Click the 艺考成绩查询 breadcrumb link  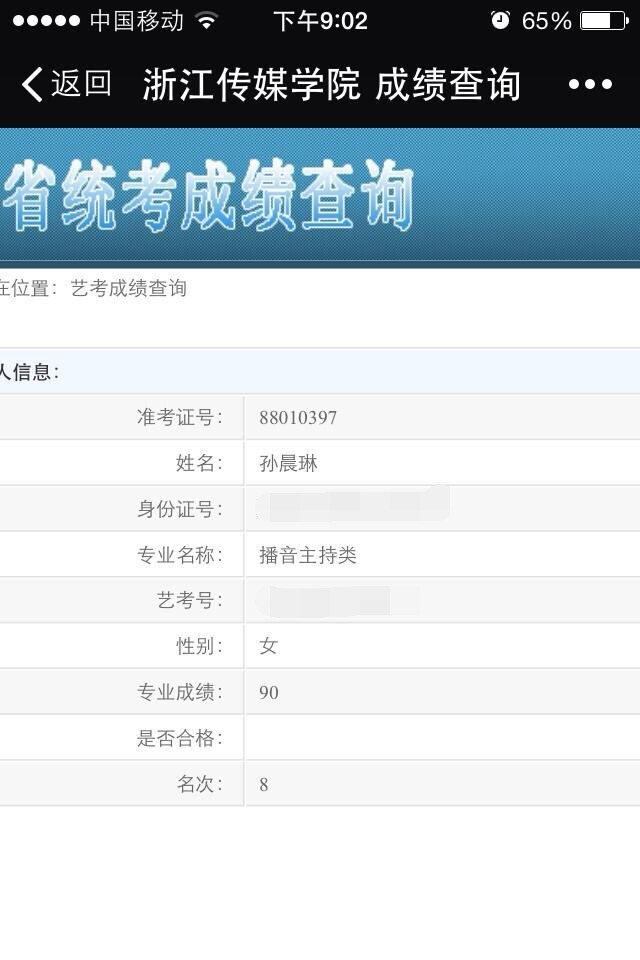(x=128, y=288)
